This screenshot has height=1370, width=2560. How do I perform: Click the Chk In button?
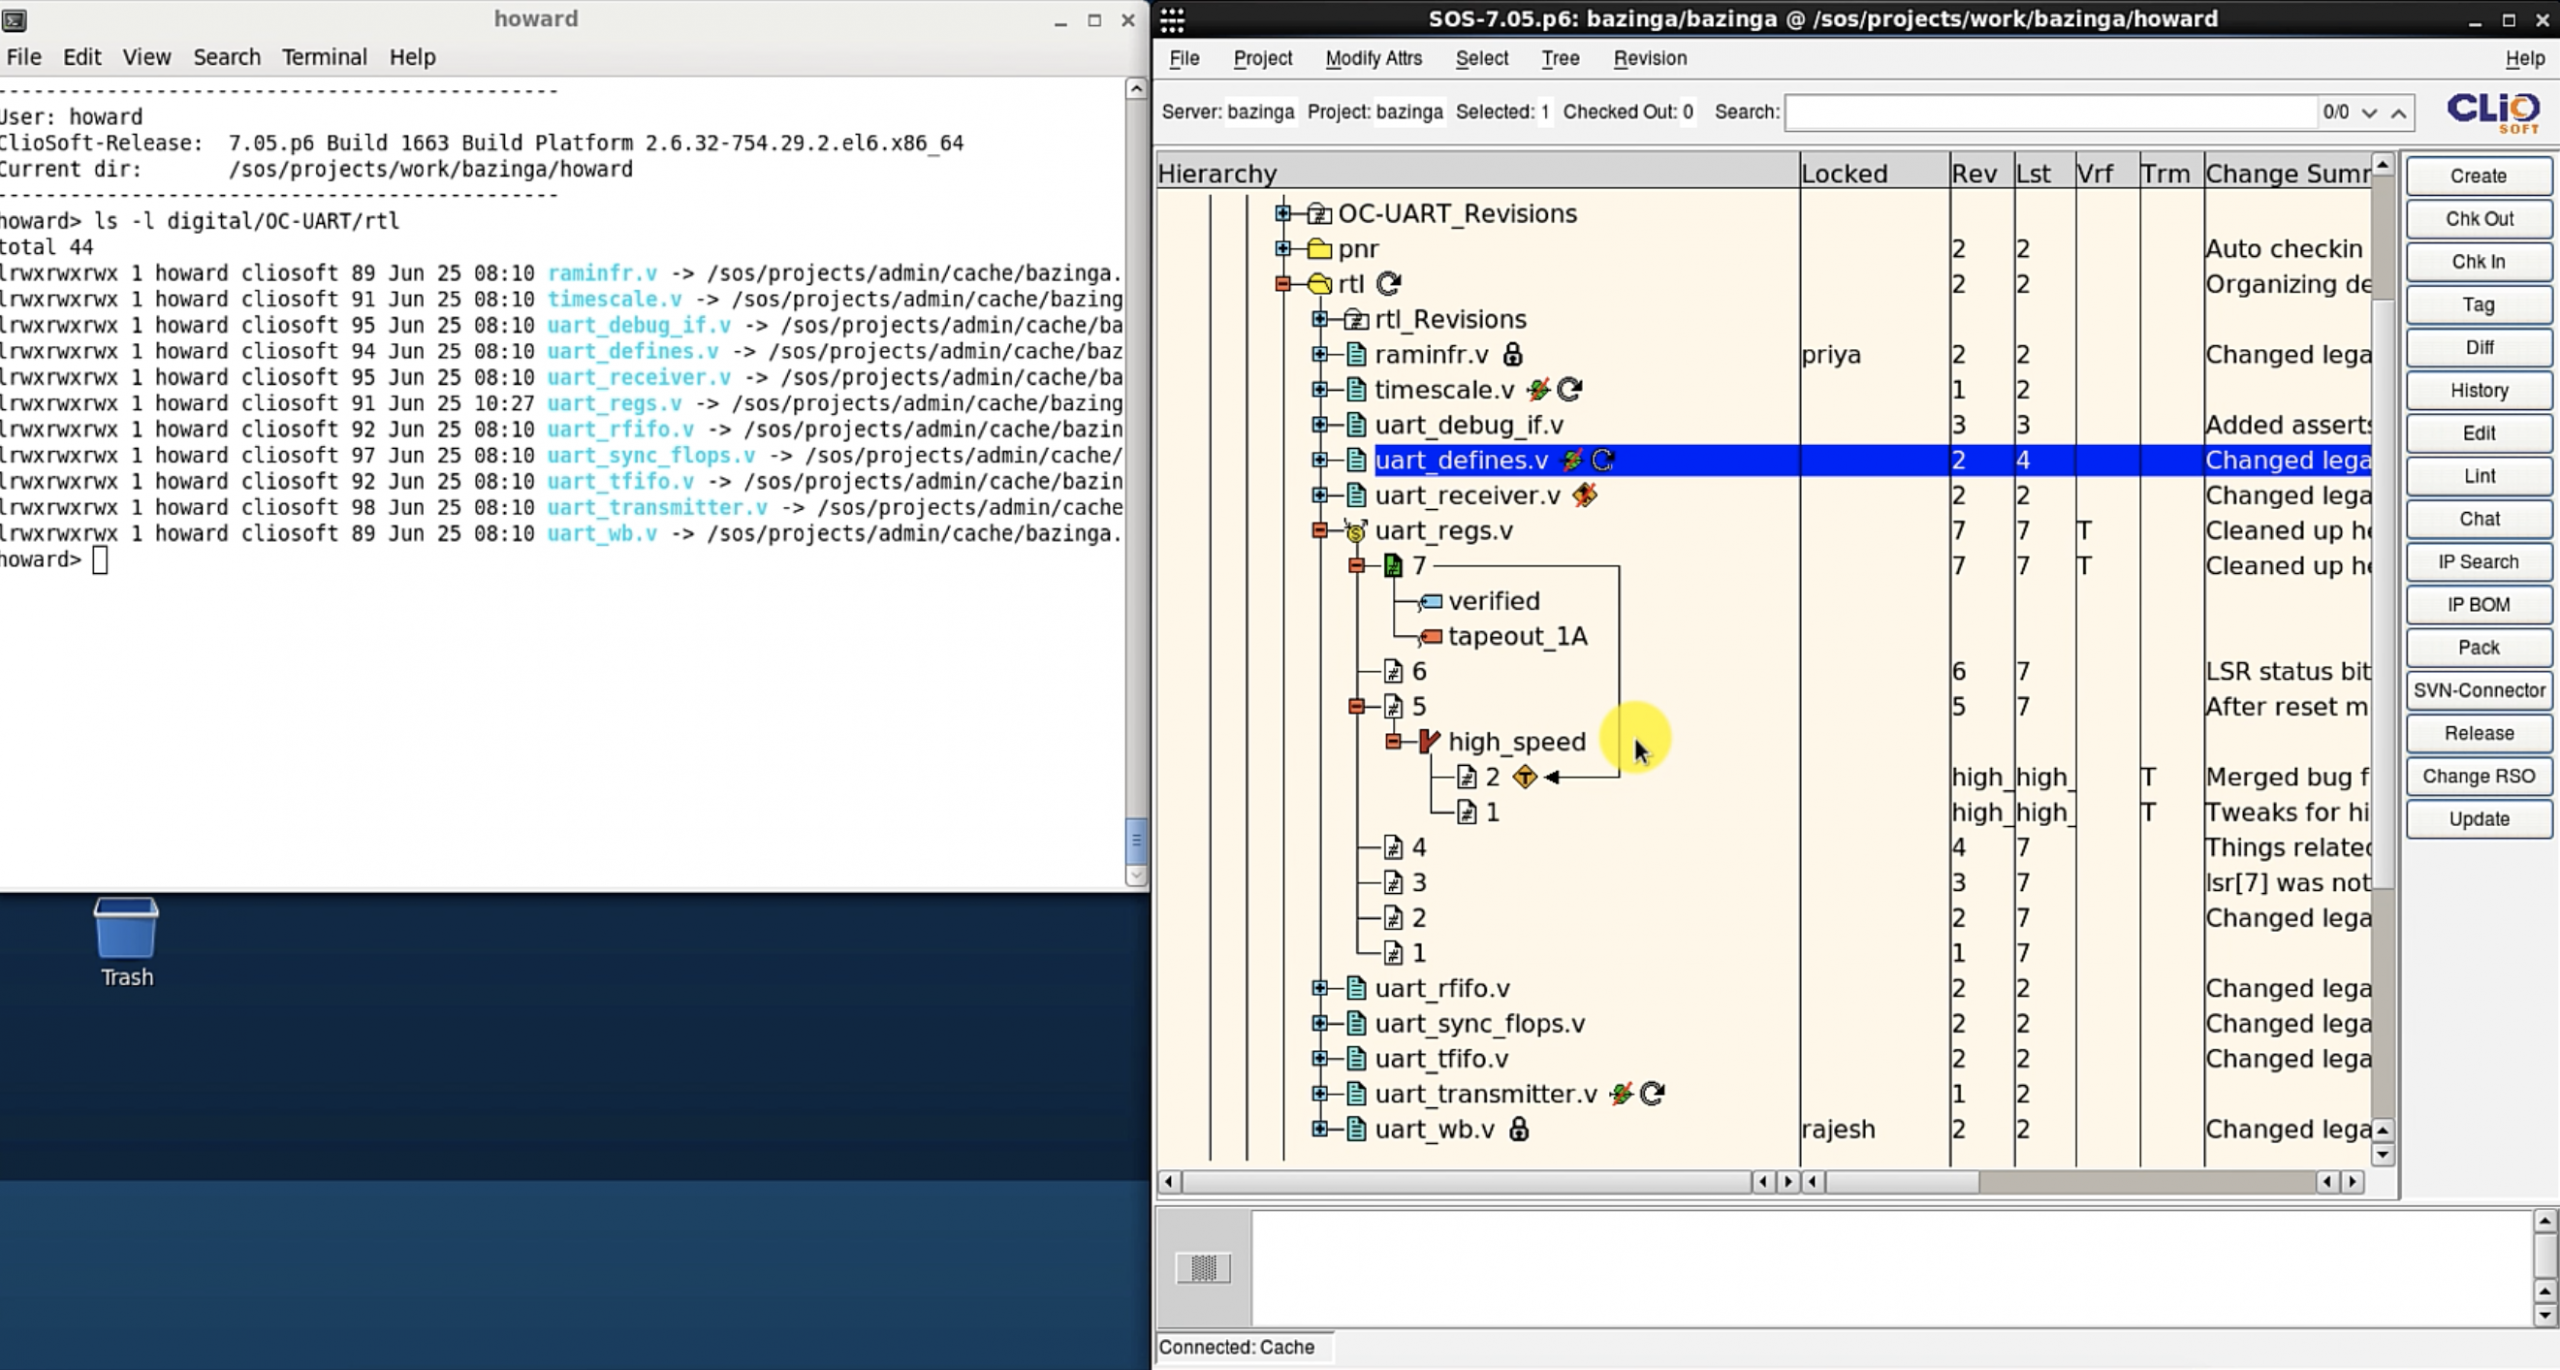(2478, 262)
